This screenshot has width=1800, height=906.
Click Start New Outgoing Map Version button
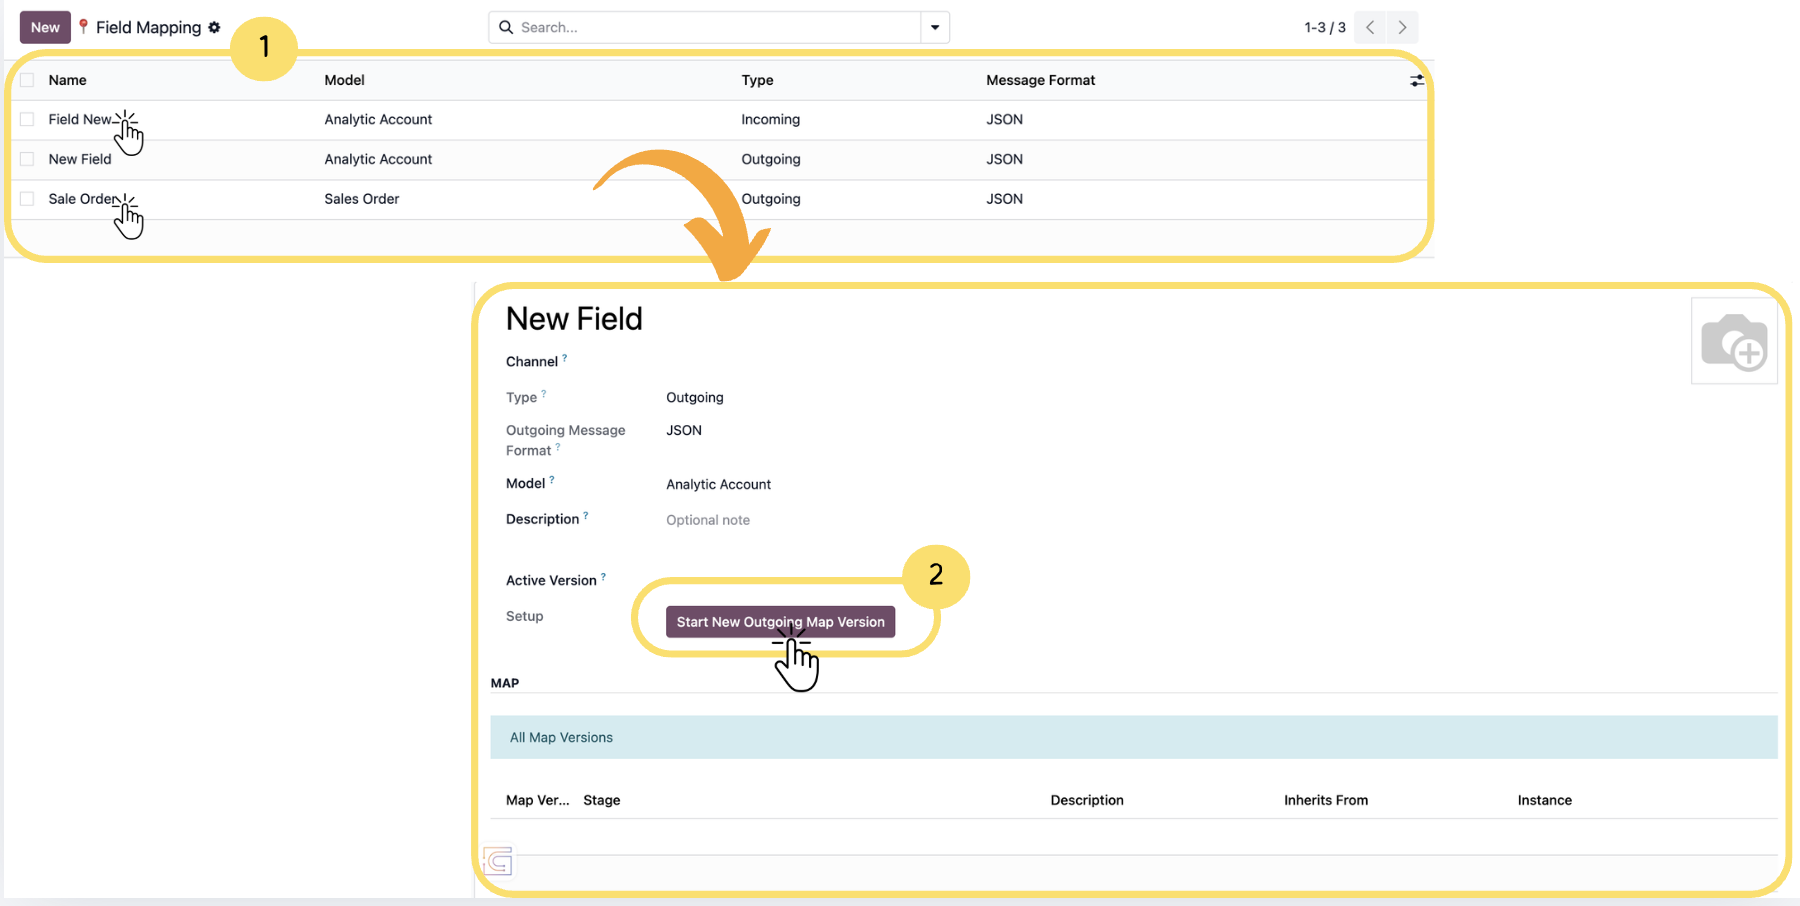(780, 622)
